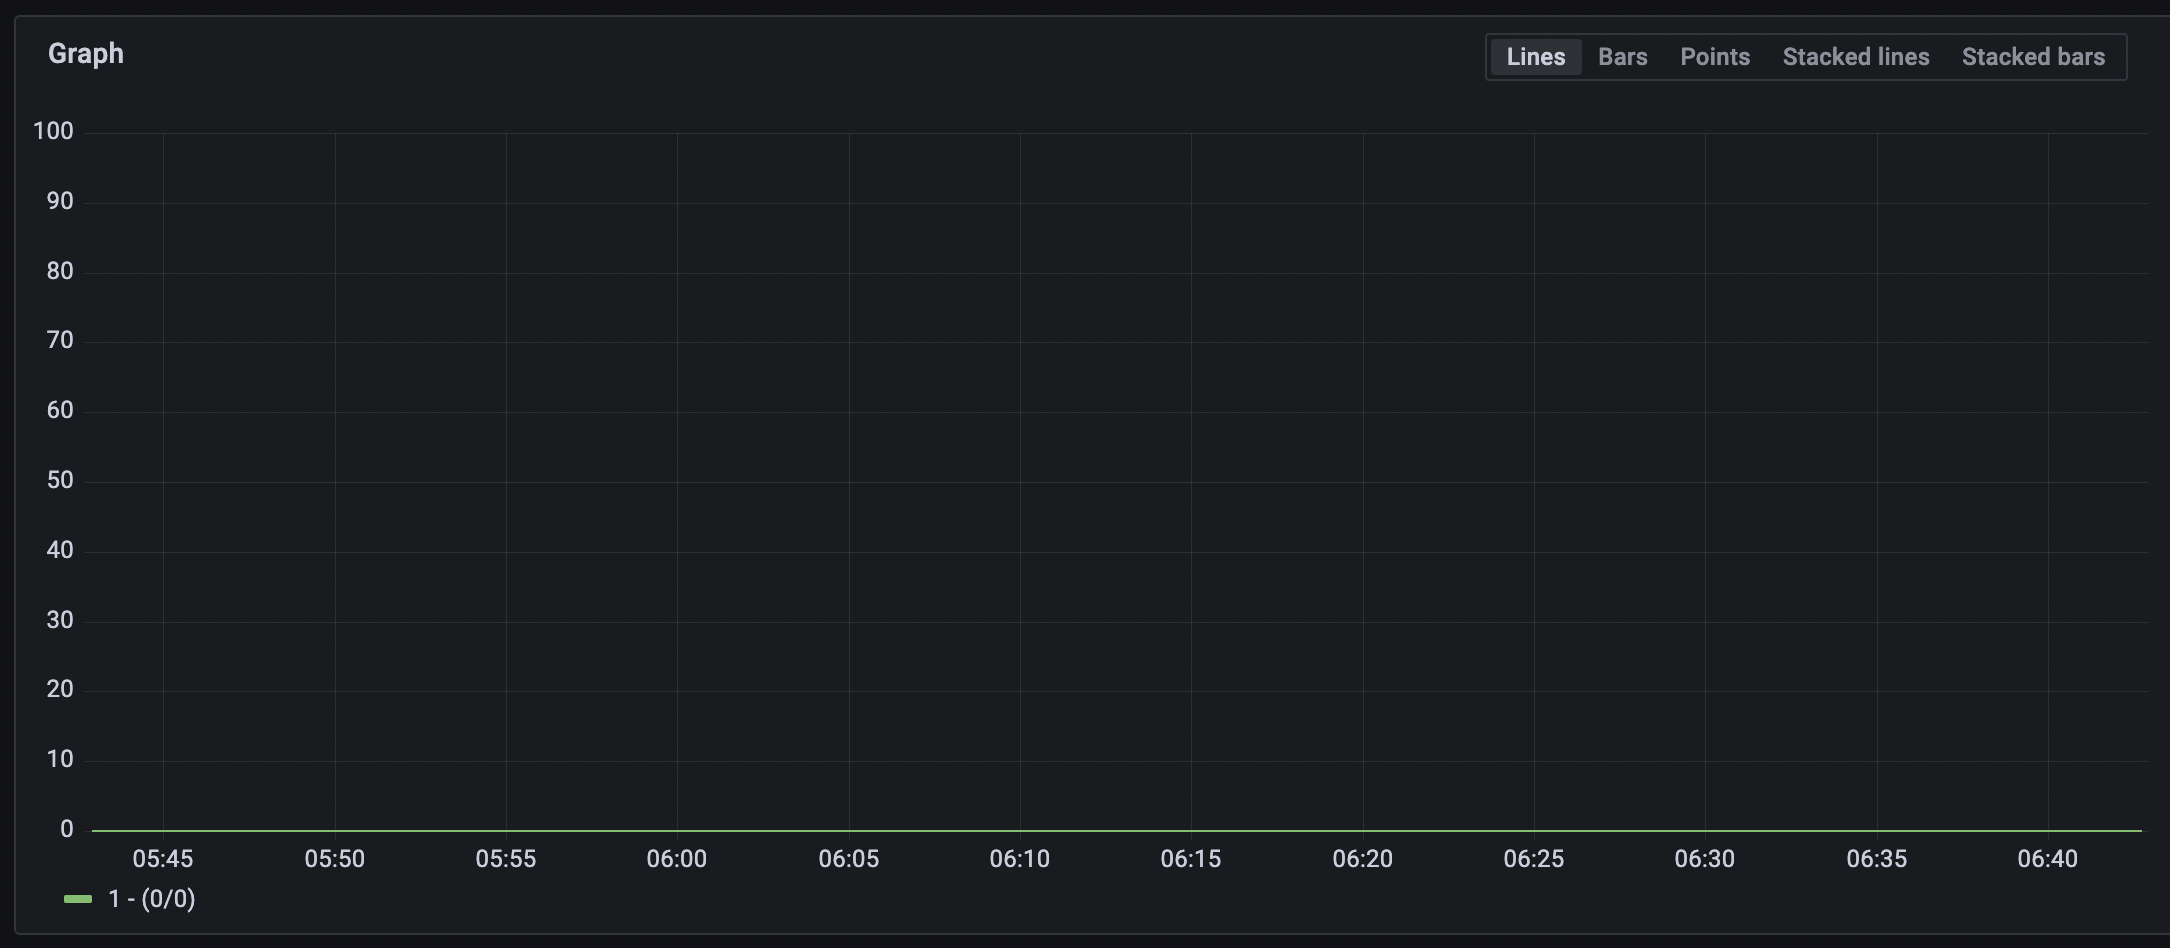
Task: Click the 05:55 time axis label
Action: pyautogui.click(x=507, y=858)
